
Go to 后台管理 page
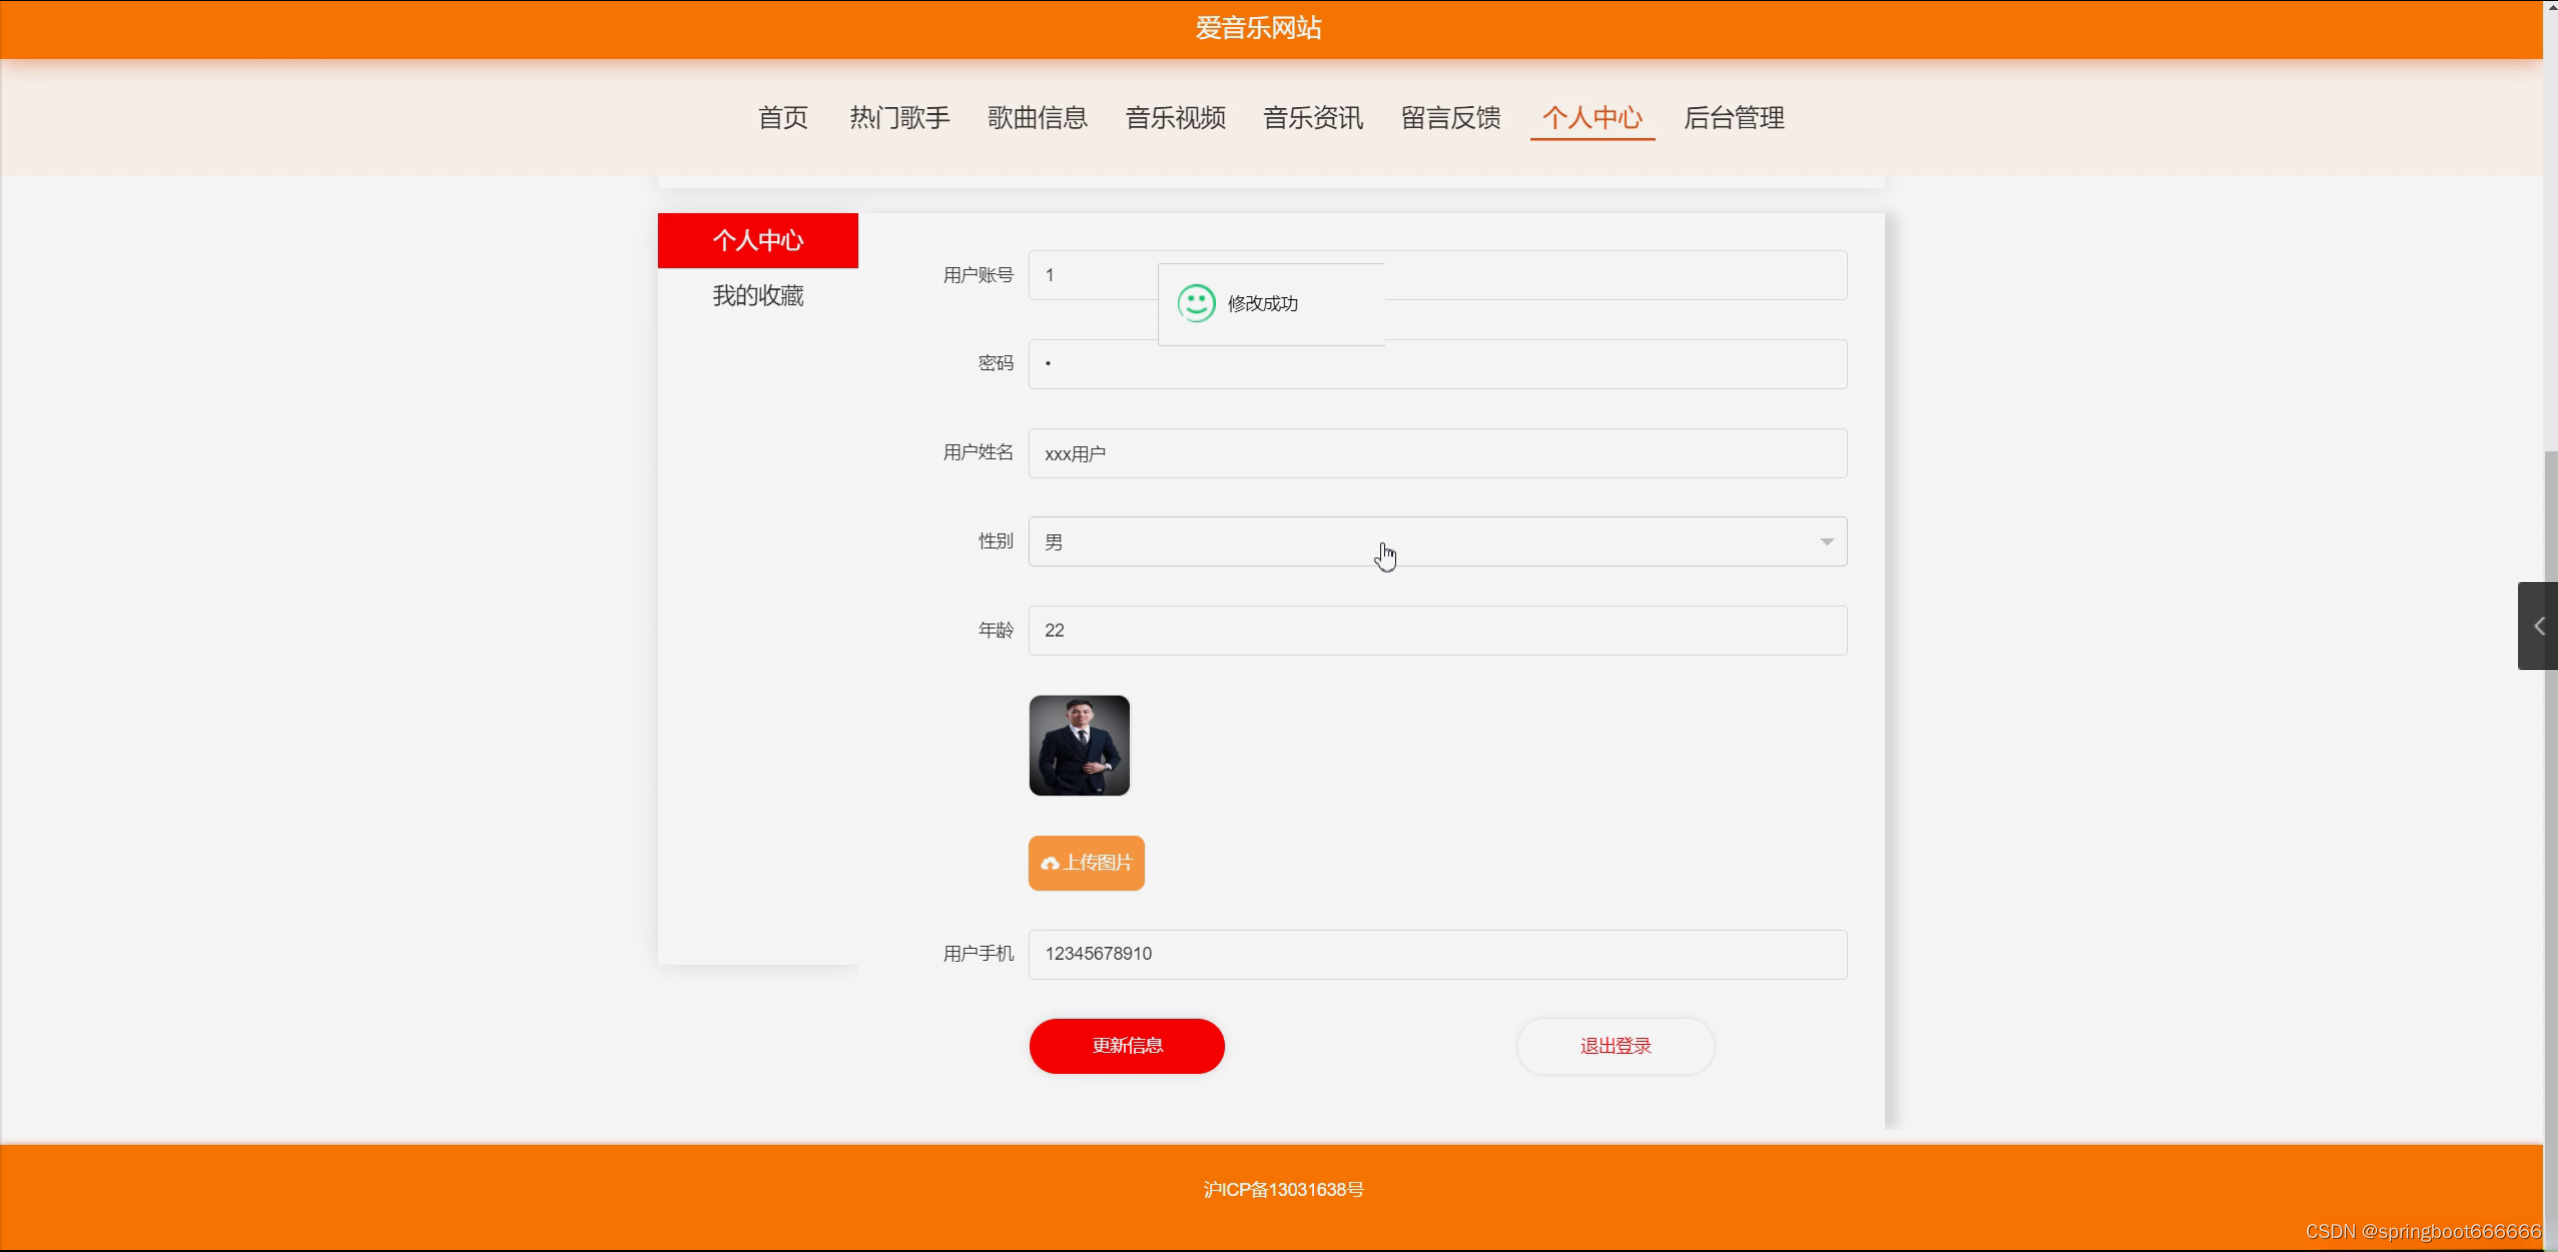point(1733,118)
